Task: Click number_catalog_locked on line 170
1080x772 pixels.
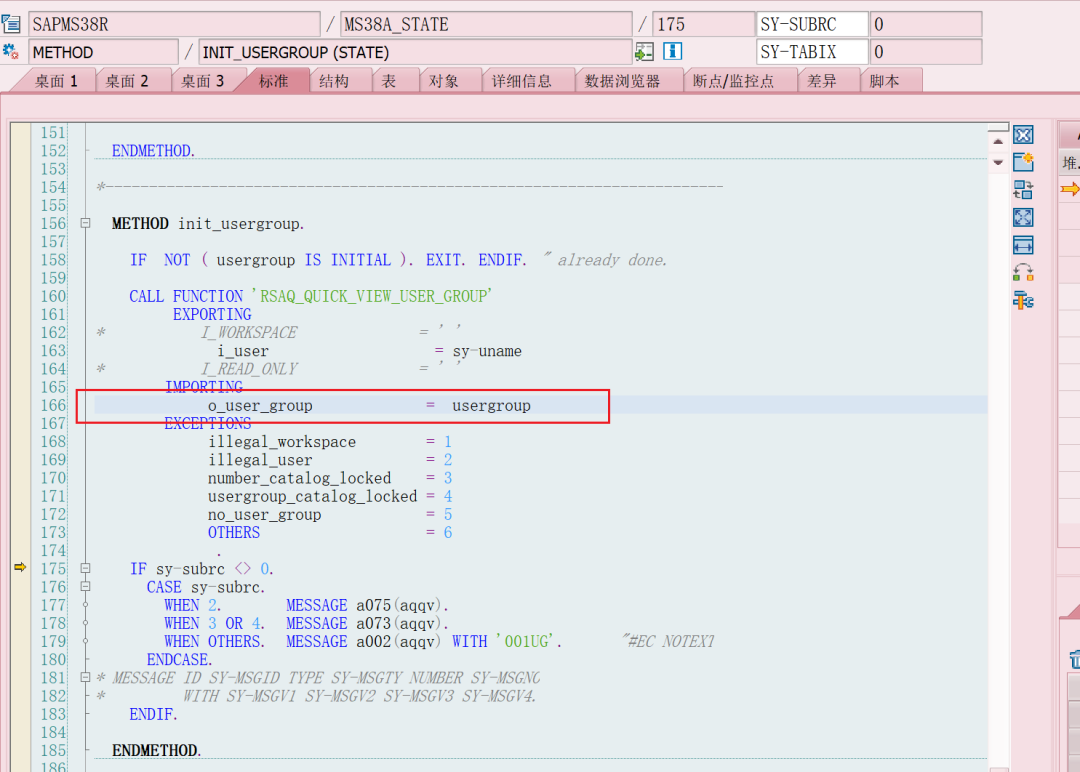Action: tap(300, 478)
